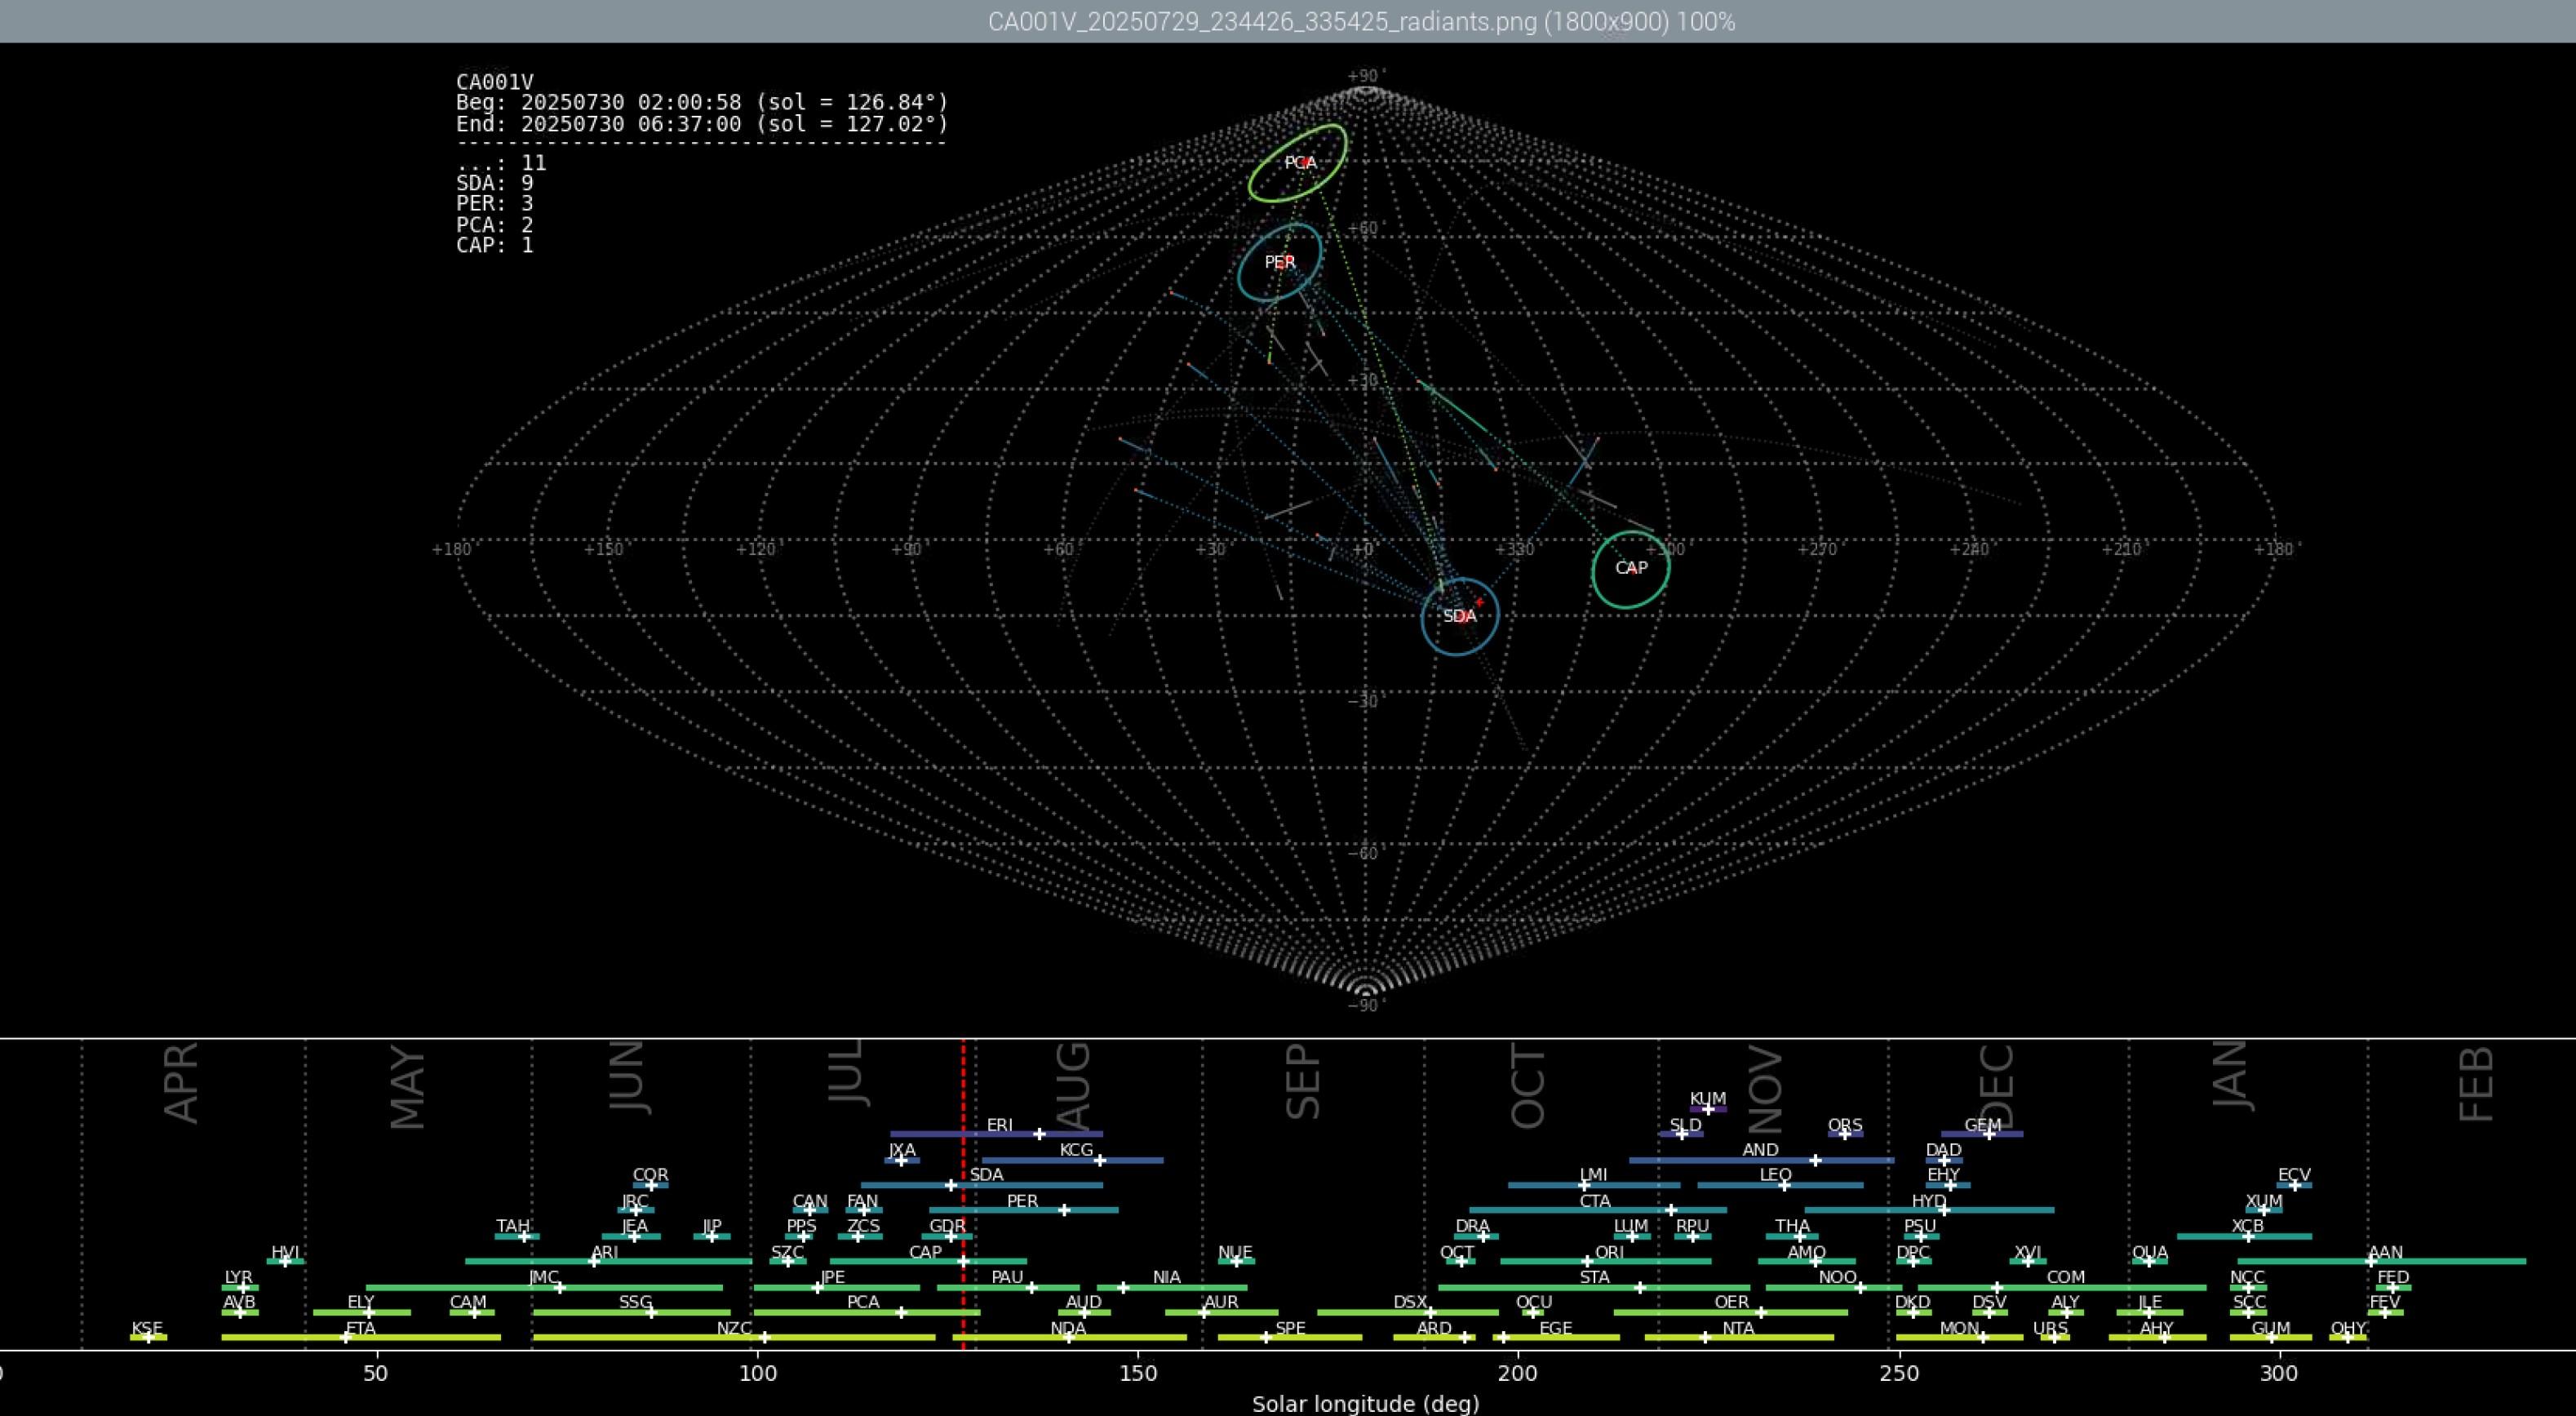Click the peak cross on the KUM bar
2576x1416 pixels.
[x=1708, y=1109]
